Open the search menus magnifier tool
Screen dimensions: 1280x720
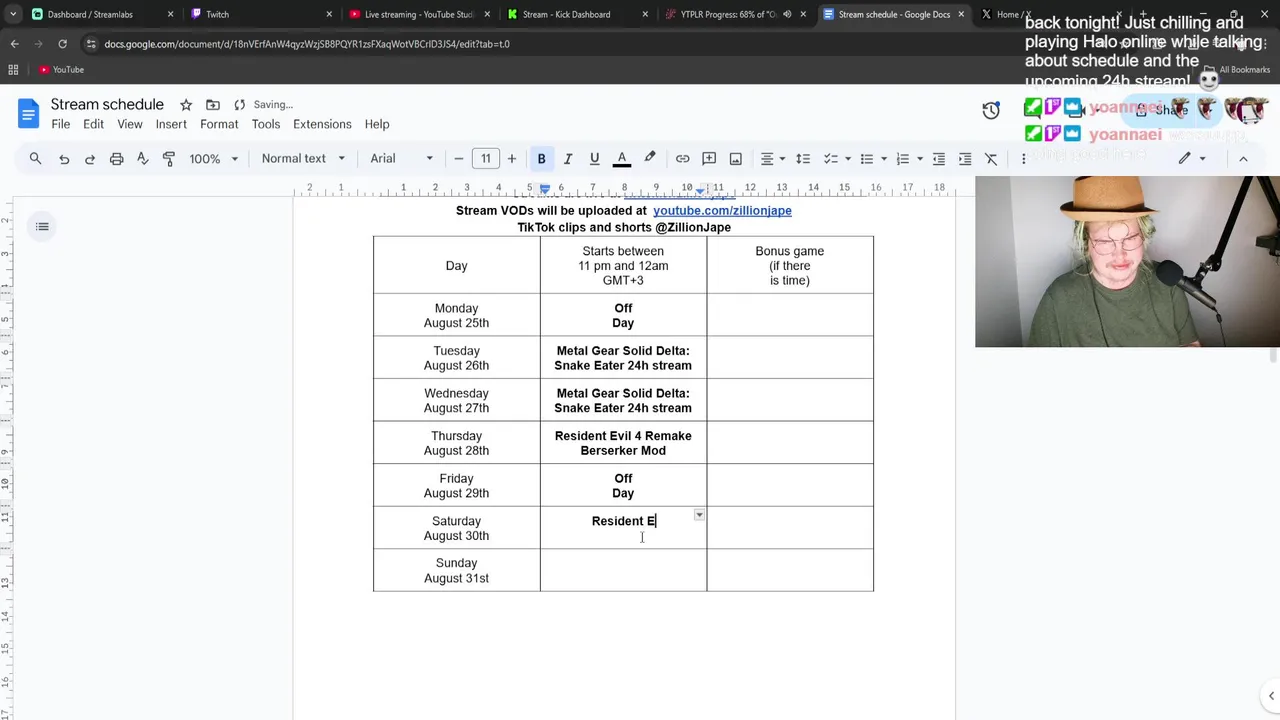[35, 158]
